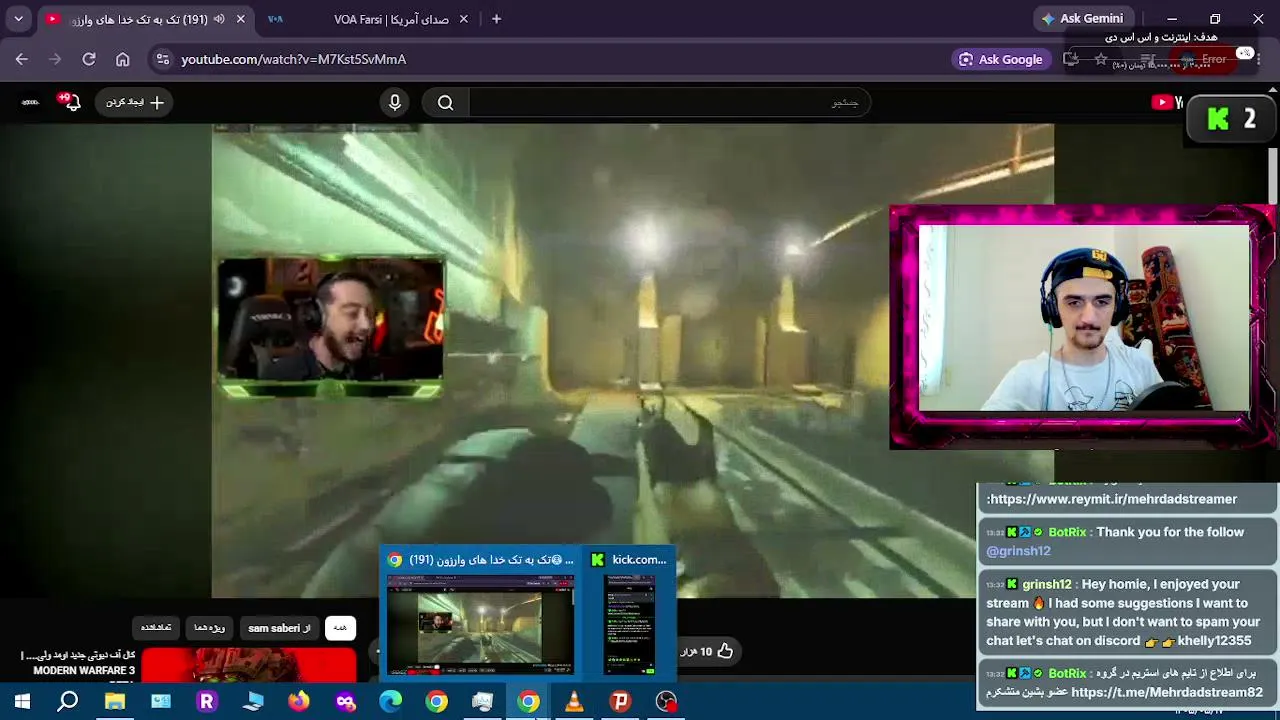Image resolution: width=1280 pixels, height=720 pixels.
Task: Launch Firefox from the taskbar
Action: click(x=299, y=702)
